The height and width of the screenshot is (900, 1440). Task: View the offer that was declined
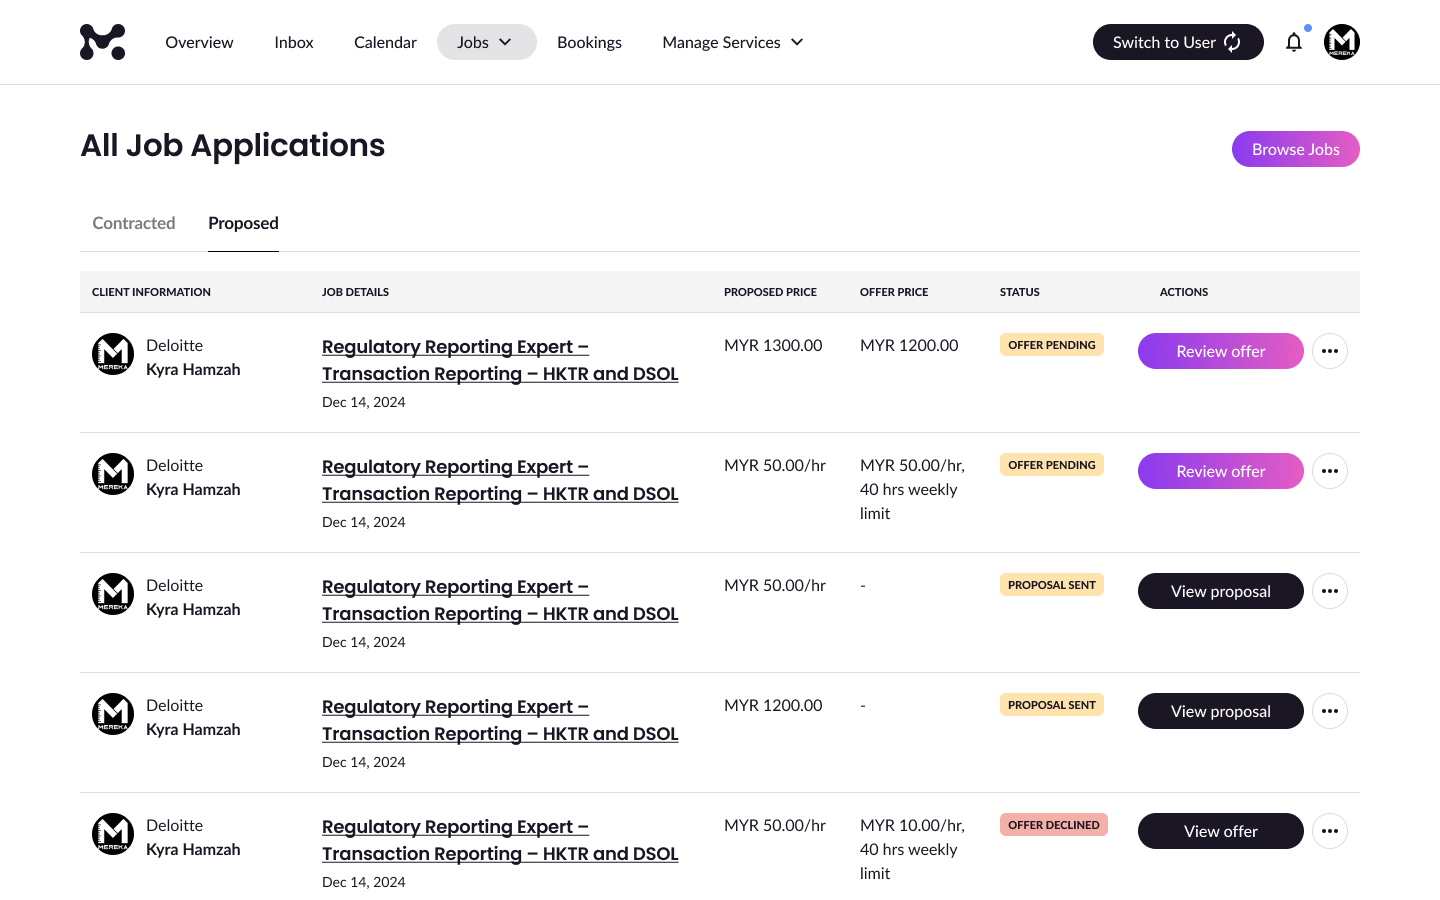pos(1220,831)
